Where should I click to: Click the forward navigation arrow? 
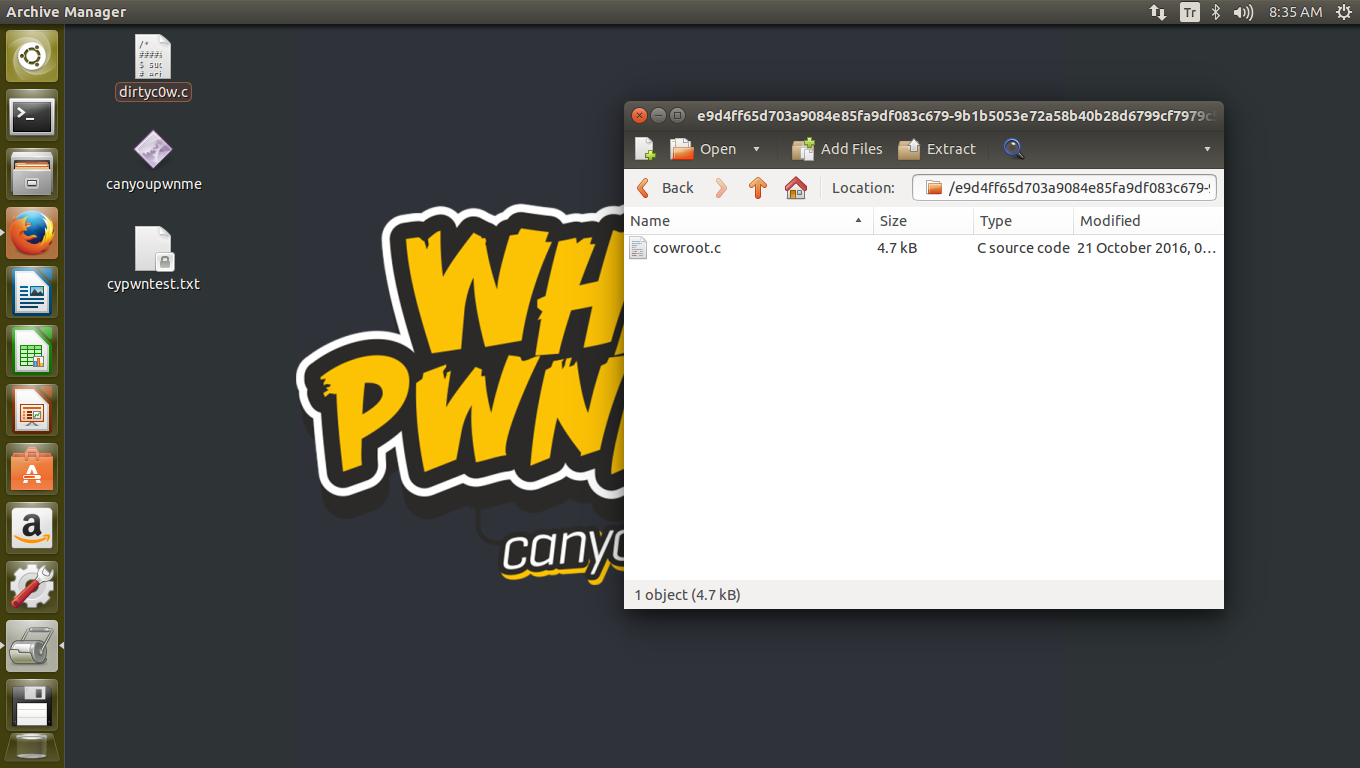721,188
